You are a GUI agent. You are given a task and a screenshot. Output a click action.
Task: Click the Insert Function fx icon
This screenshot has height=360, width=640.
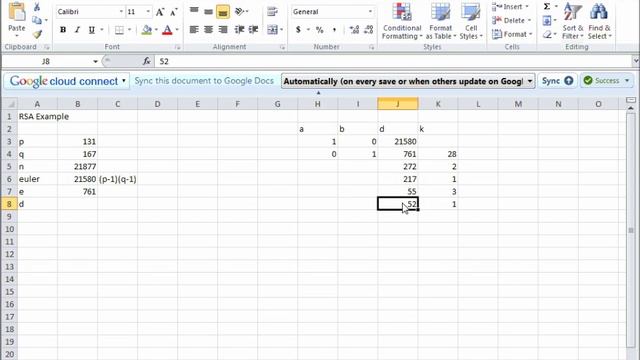(x=147, y=61)
